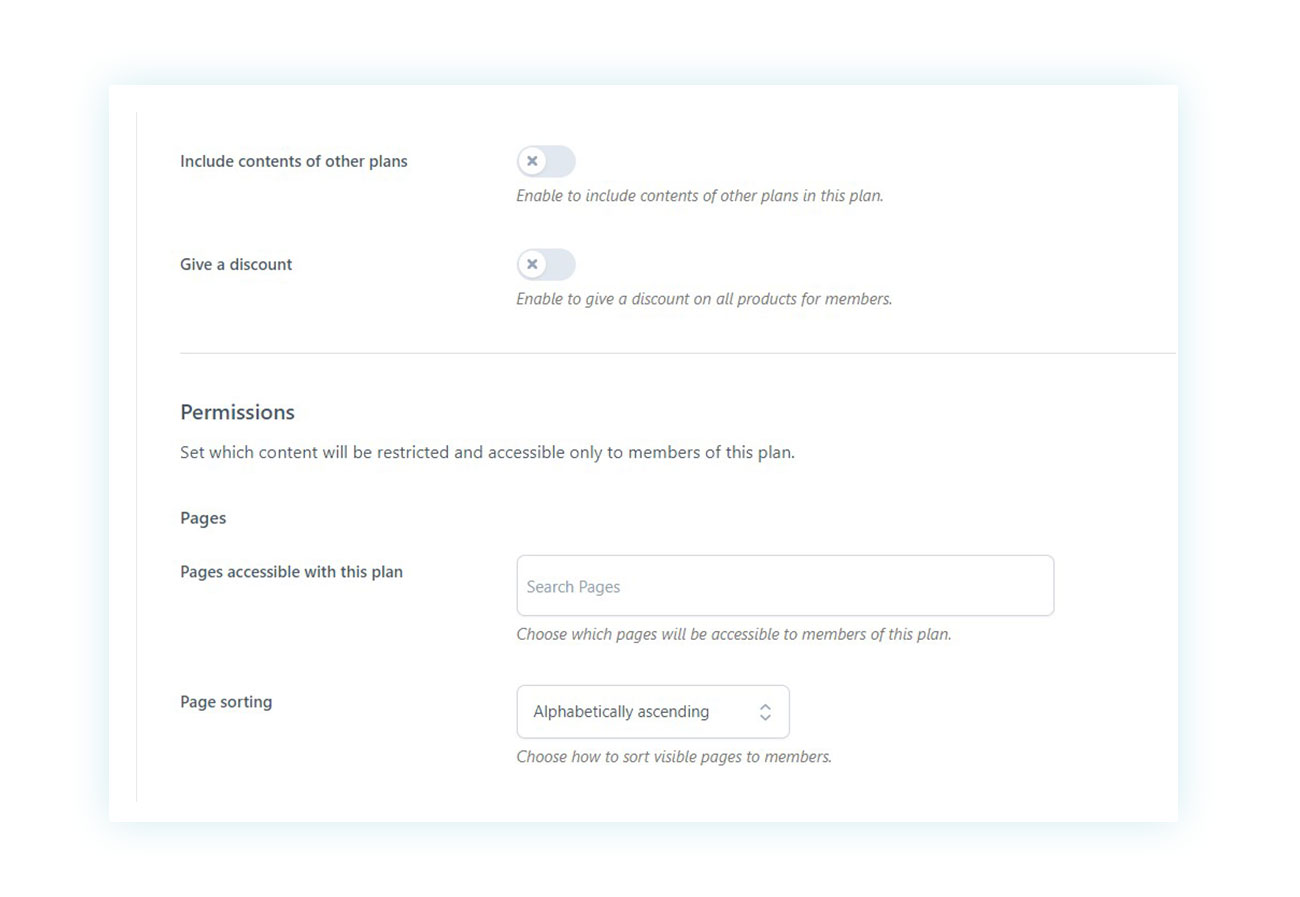Image resolution: width=1300 pixels, height=897 pixels.
Task: Click the up-down chevron icon in Page sorting
Action: tap(765, 712)
